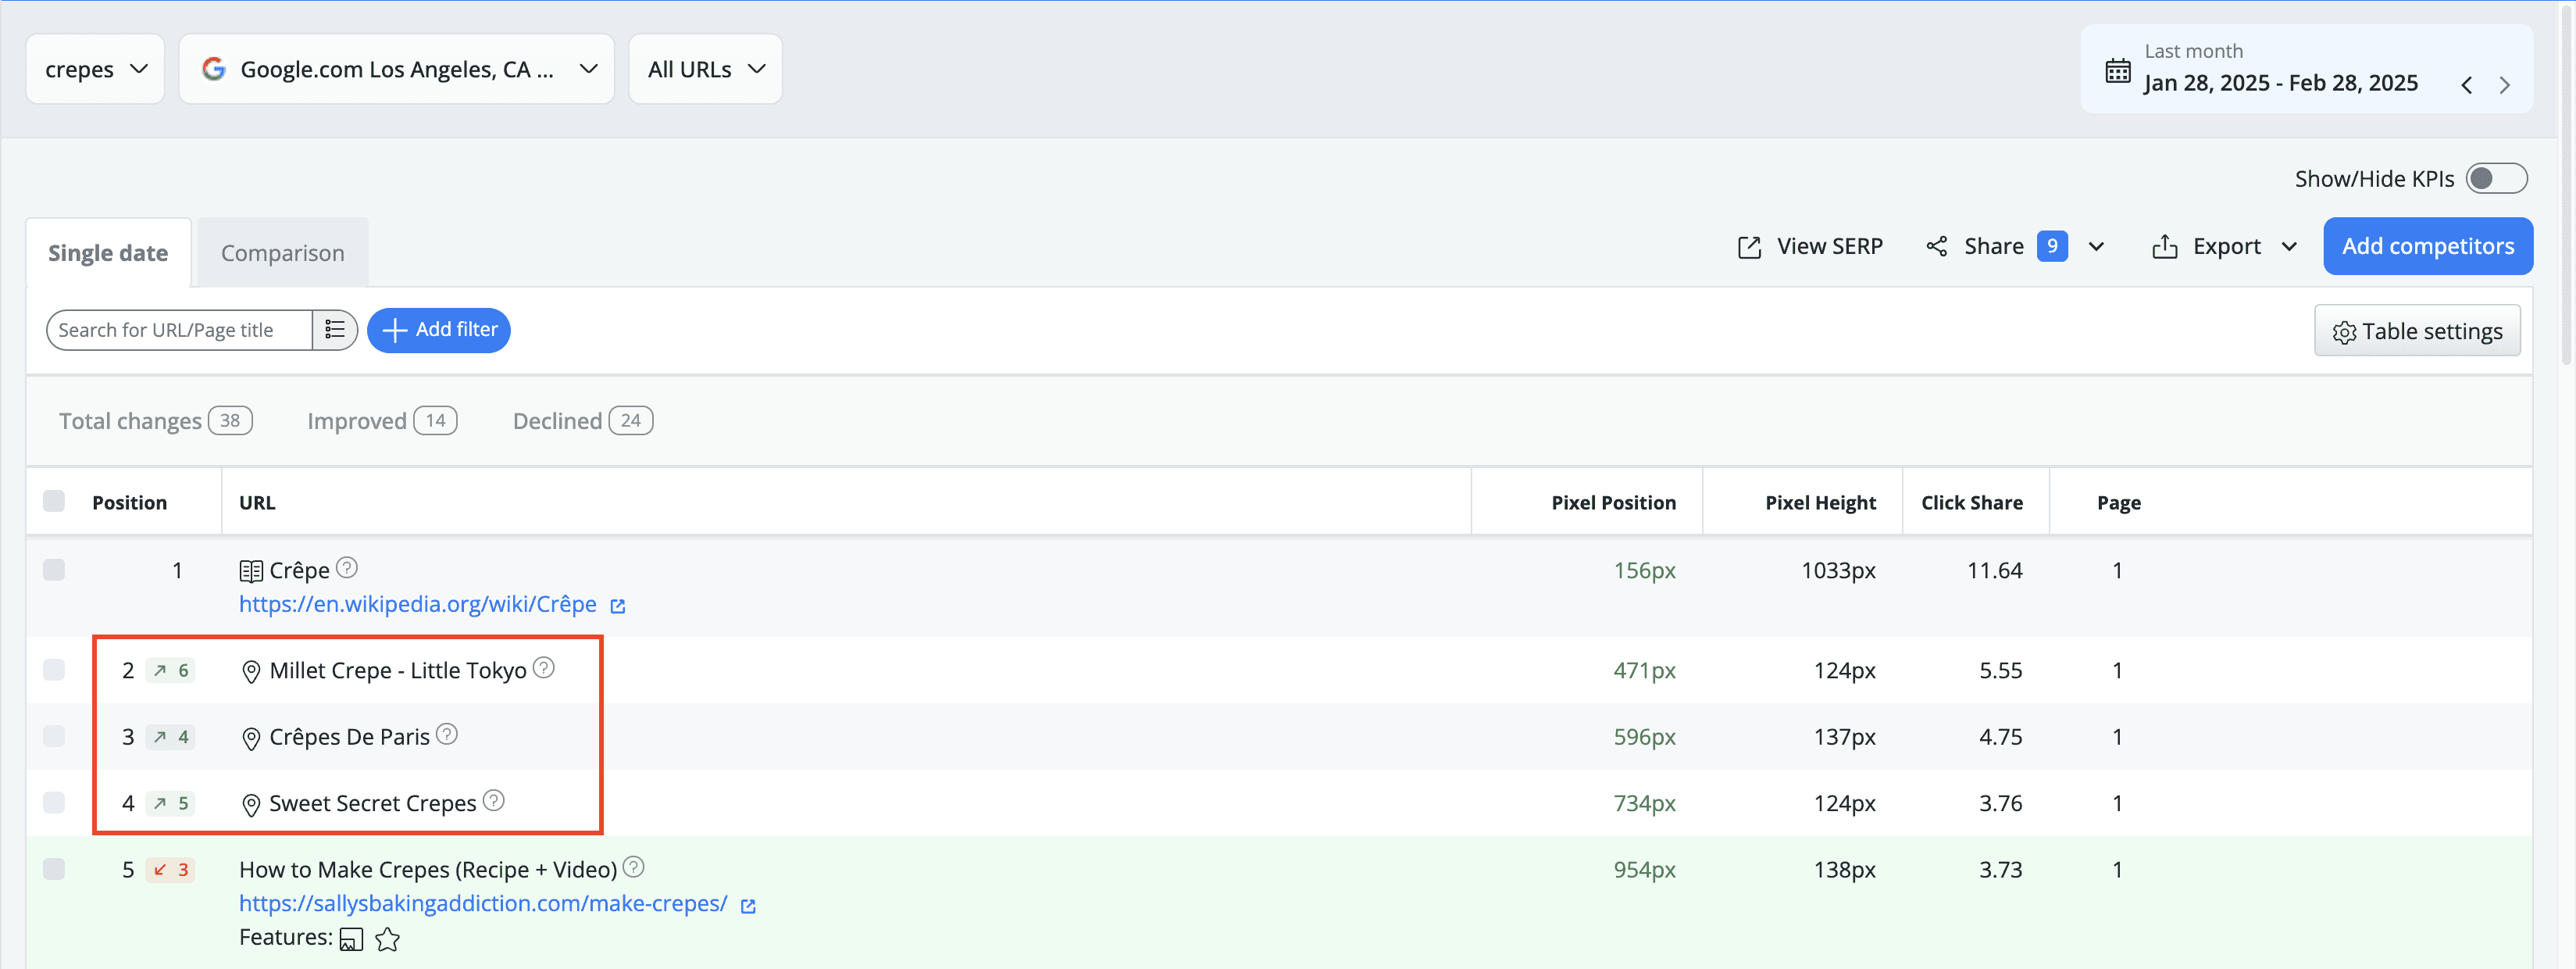This screenshot has width=2576, height=969.
Task: Click help icon beside Millet Crepe - Little Tokyo
Action: [x=543, y=668]
